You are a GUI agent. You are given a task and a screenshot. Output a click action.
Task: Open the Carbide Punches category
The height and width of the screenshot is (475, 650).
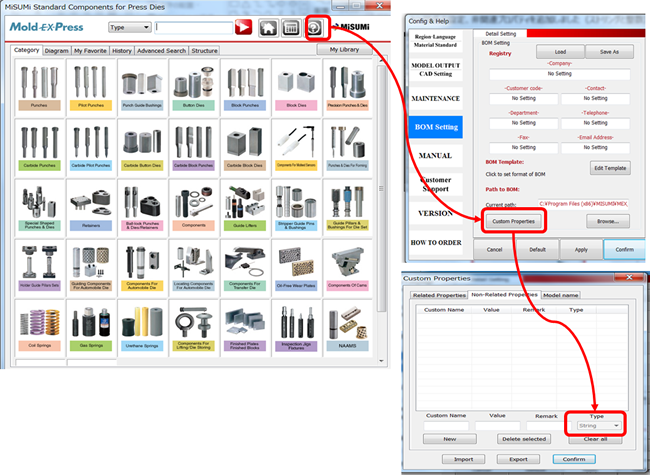pos(39,148)
